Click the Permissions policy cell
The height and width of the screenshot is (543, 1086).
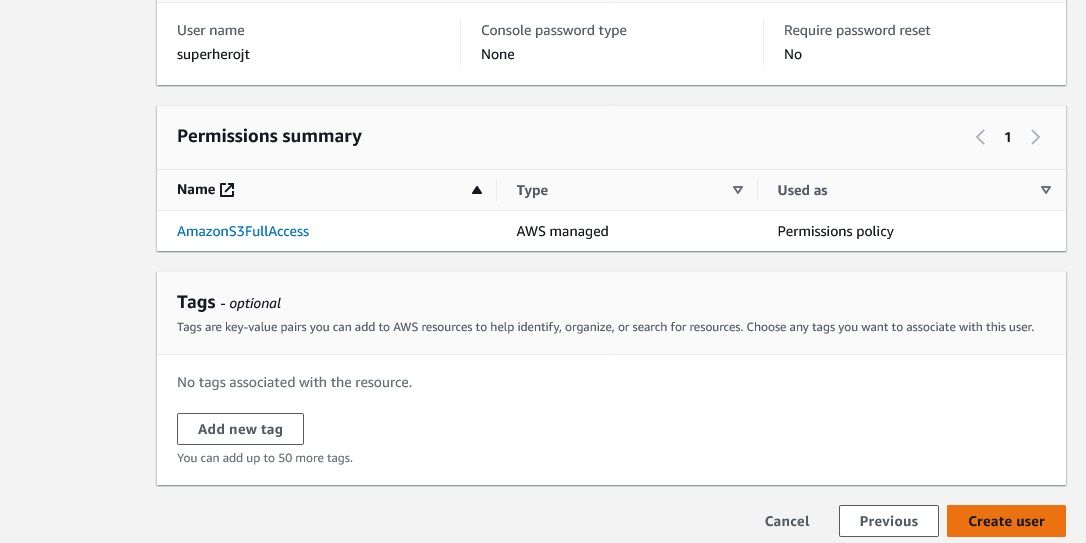point(835,231)
